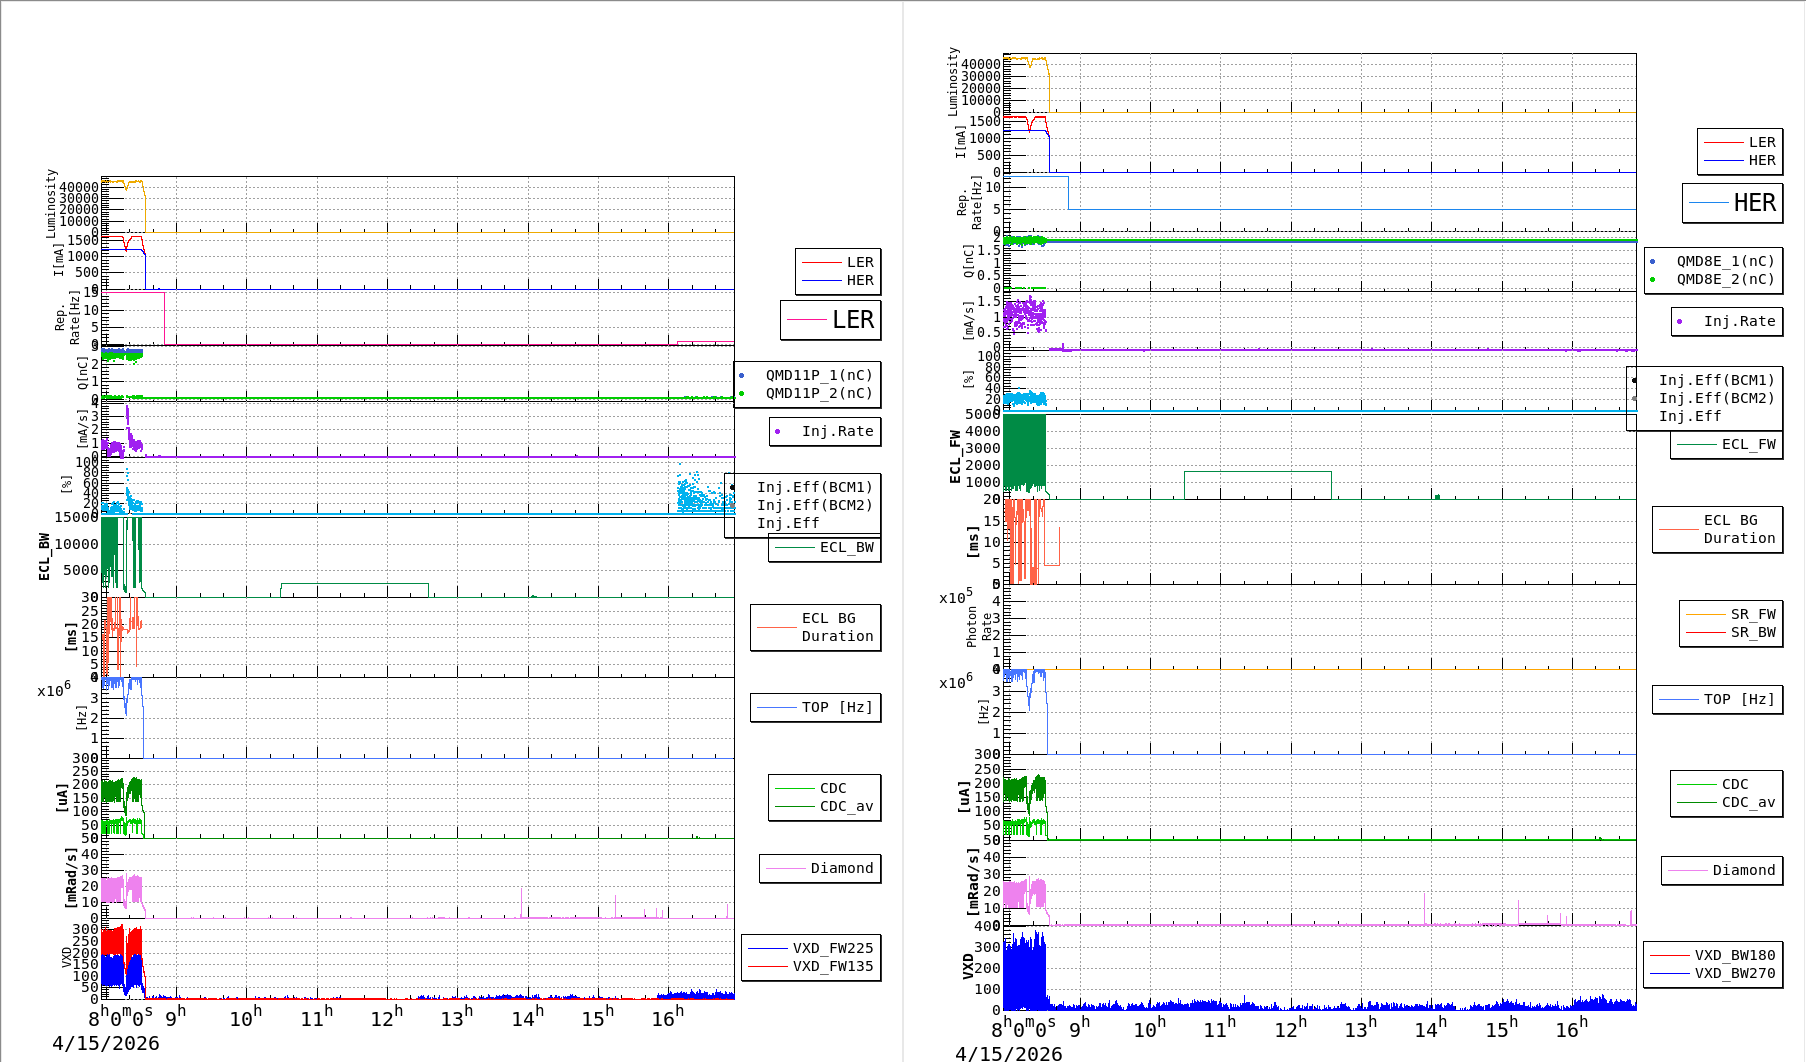Click the 12h tick on left time axis
Image resolution: width=1806 pixels, height=1062 pixels.
click(386, 1018)
